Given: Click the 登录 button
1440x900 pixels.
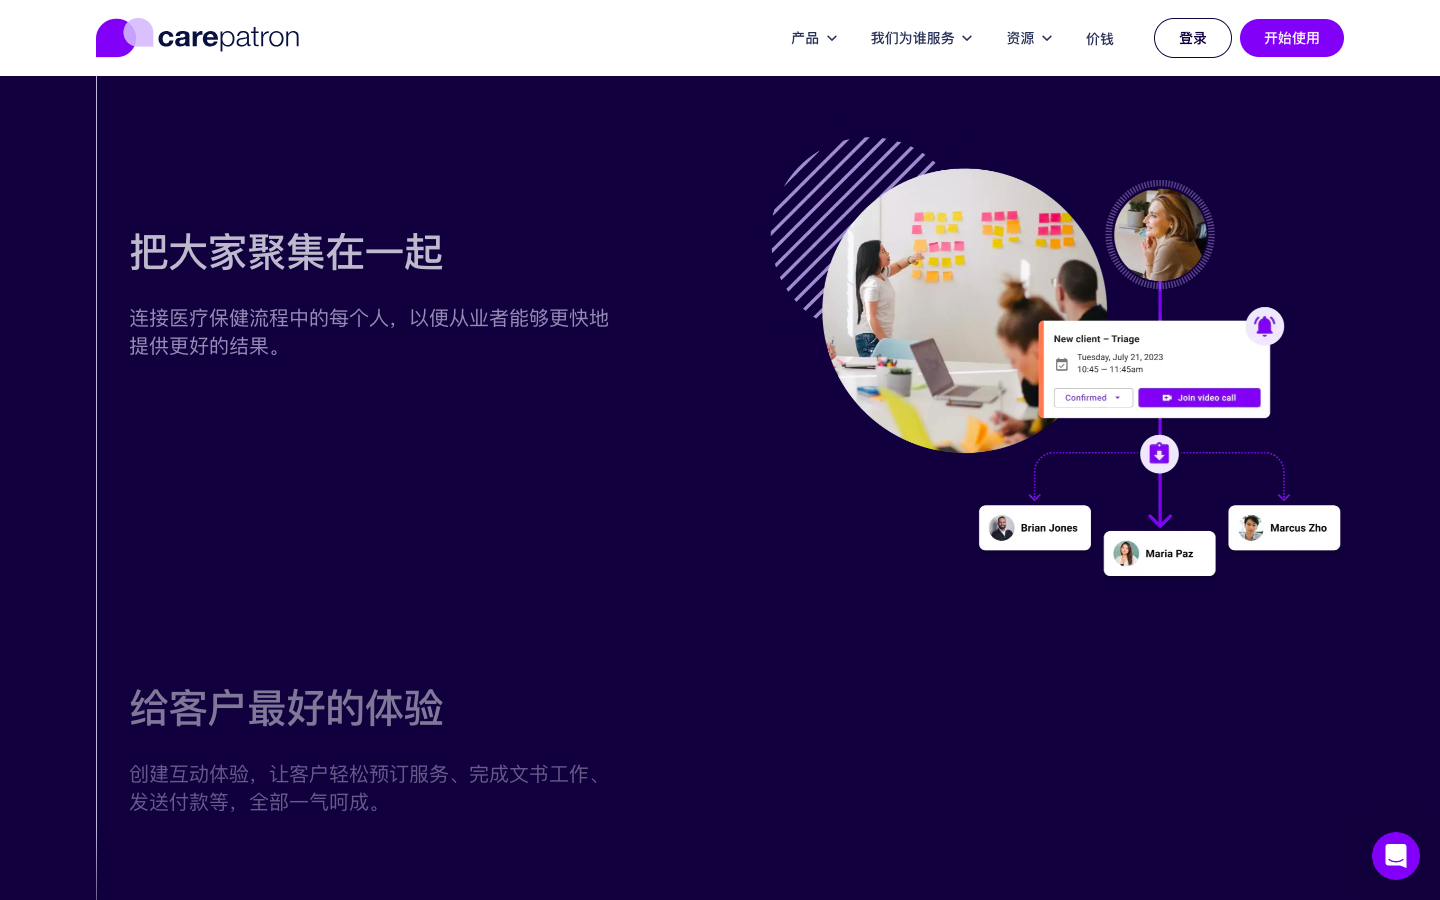Looking at the screenshot, I should (x=1192, y=38).
